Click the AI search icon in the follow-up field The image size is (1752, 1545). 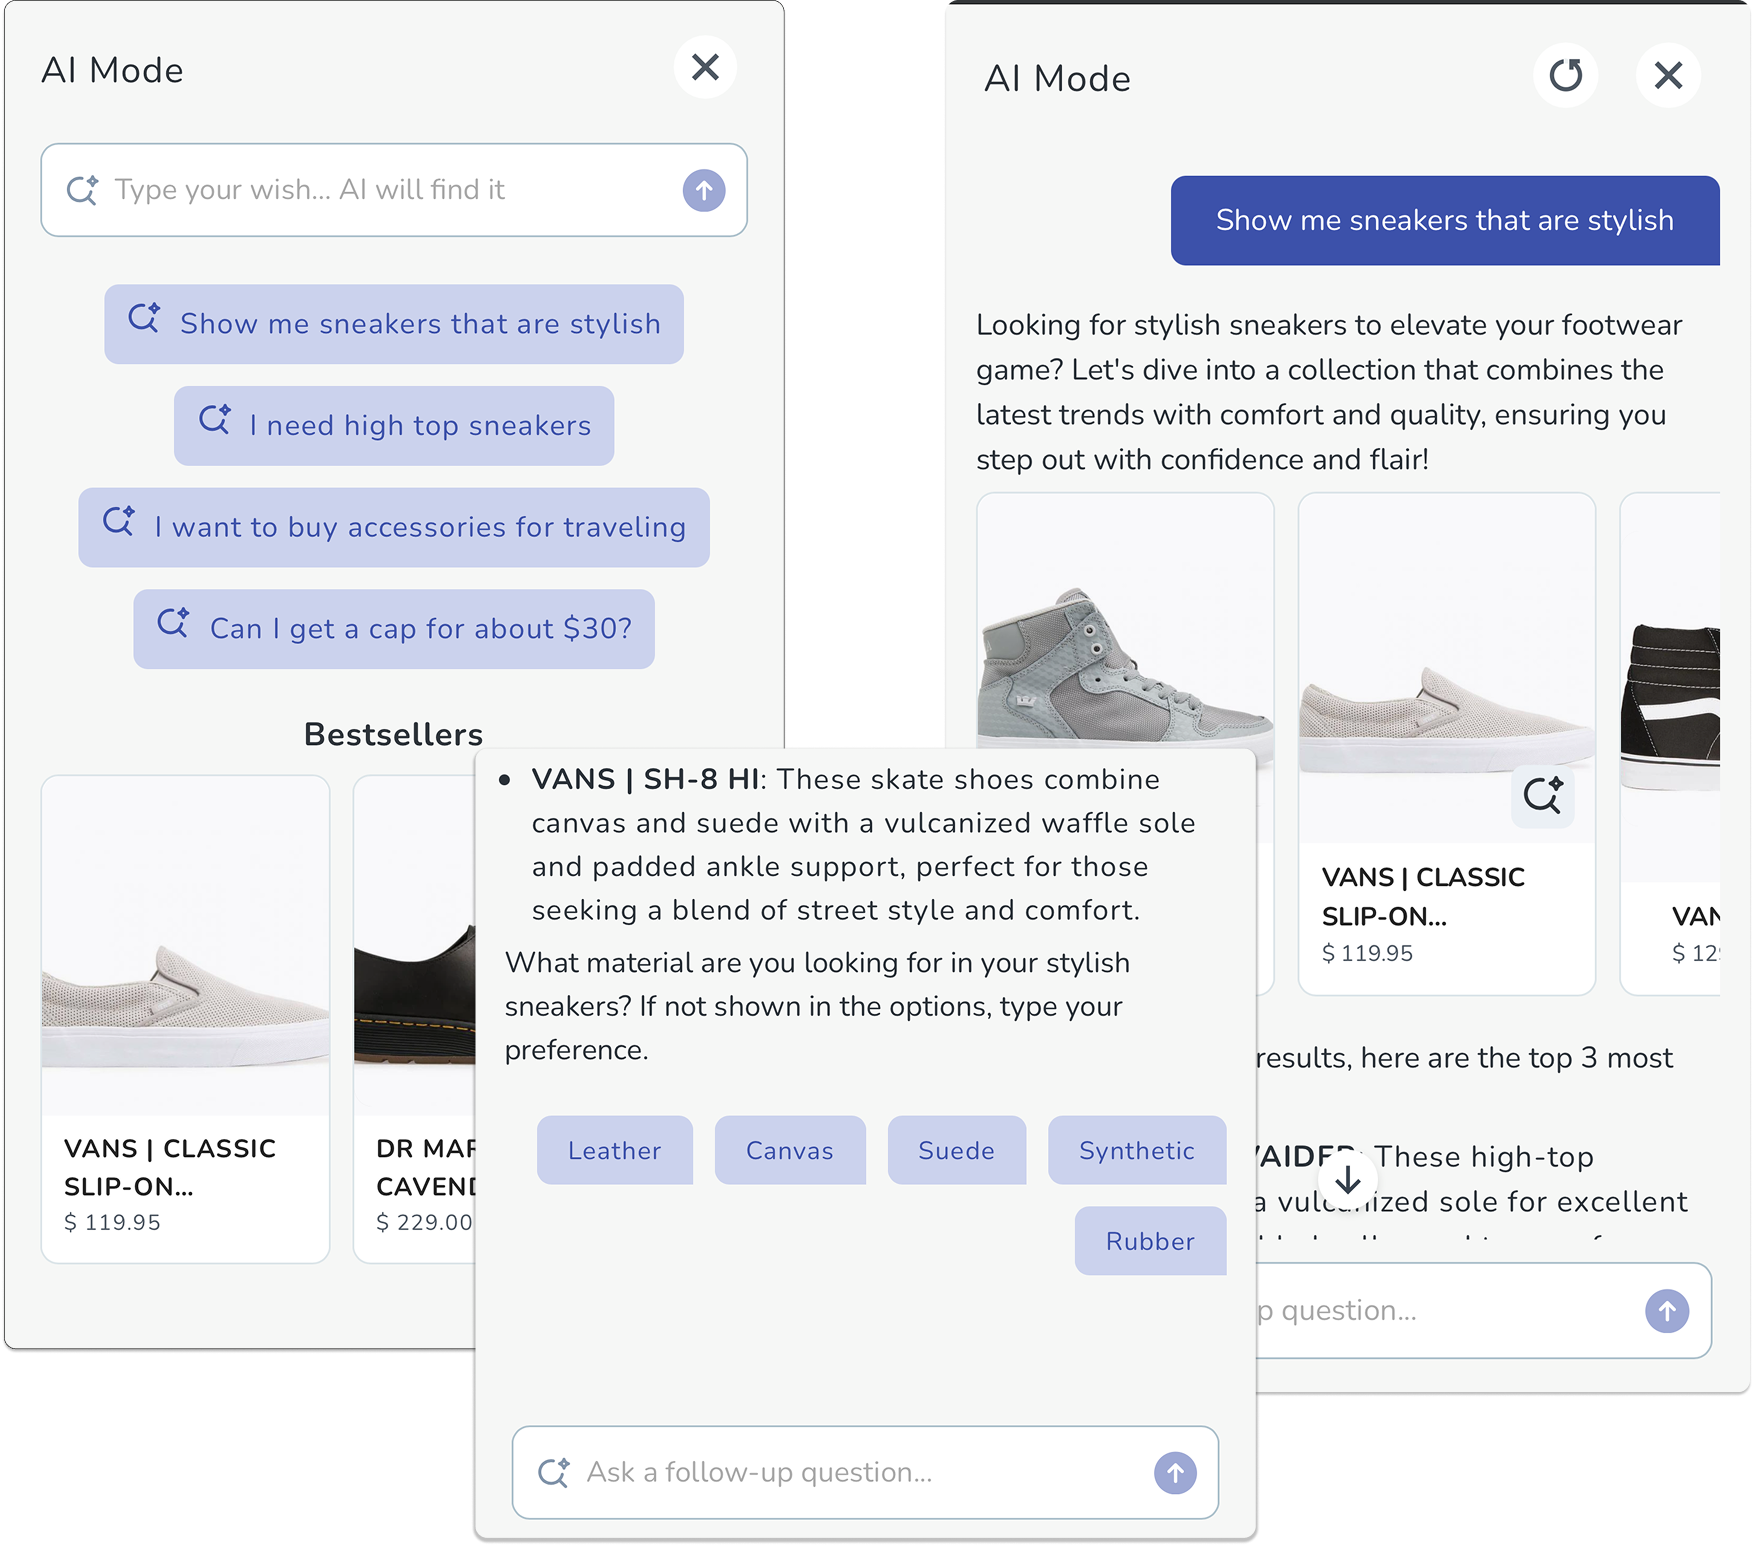pos(553,1473)
